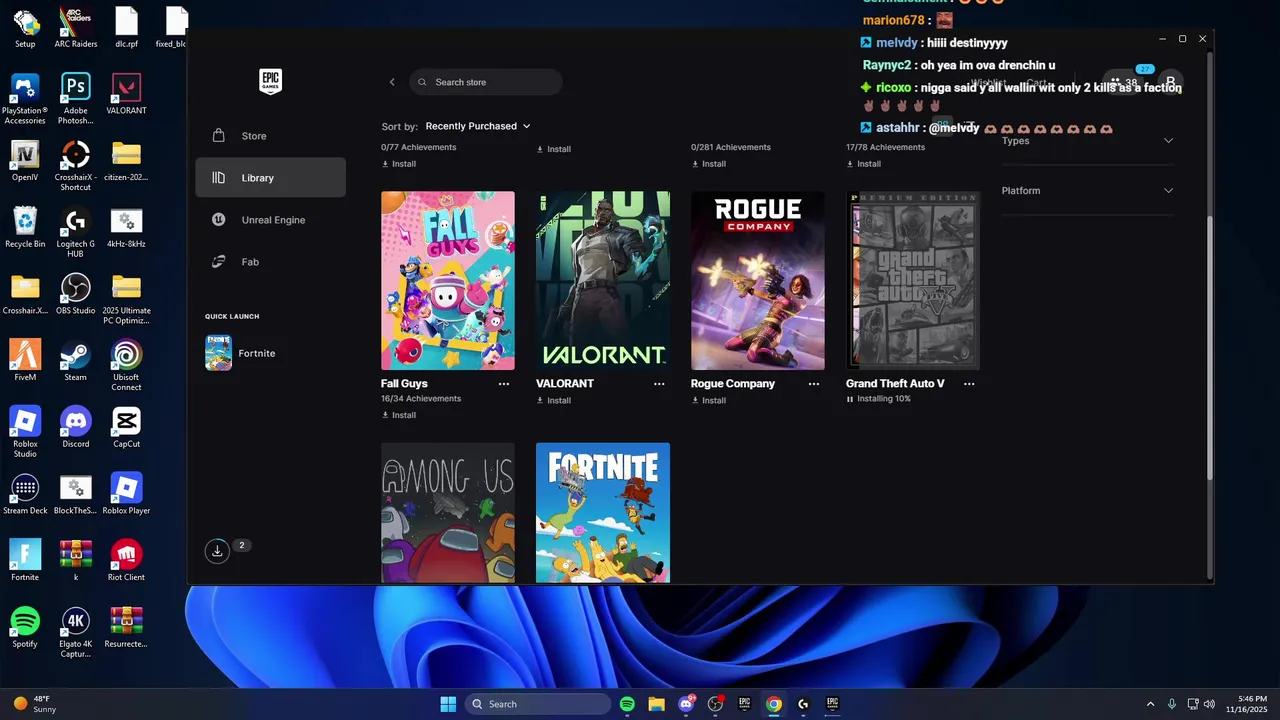Screen dimensions: 1280x720
Task: Open the CrosshairX Shortcut desktop icon
Action: [76, 165]
